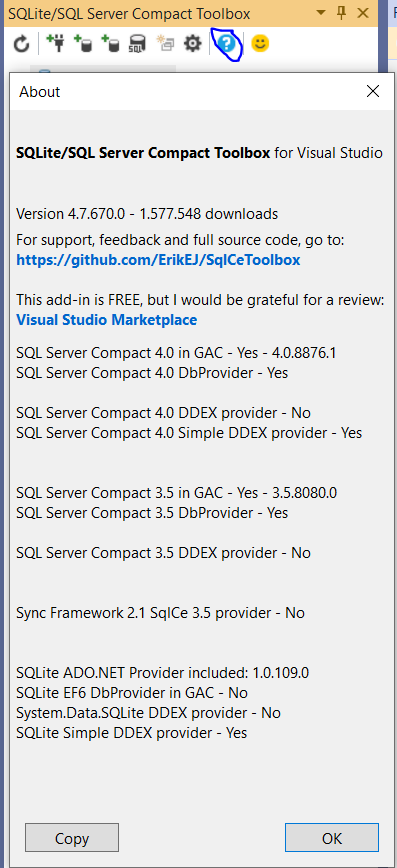The image size is (397, 868).
Task: Close the About dialog with the X
Action: pyautogui.click(x=373, y=91)
